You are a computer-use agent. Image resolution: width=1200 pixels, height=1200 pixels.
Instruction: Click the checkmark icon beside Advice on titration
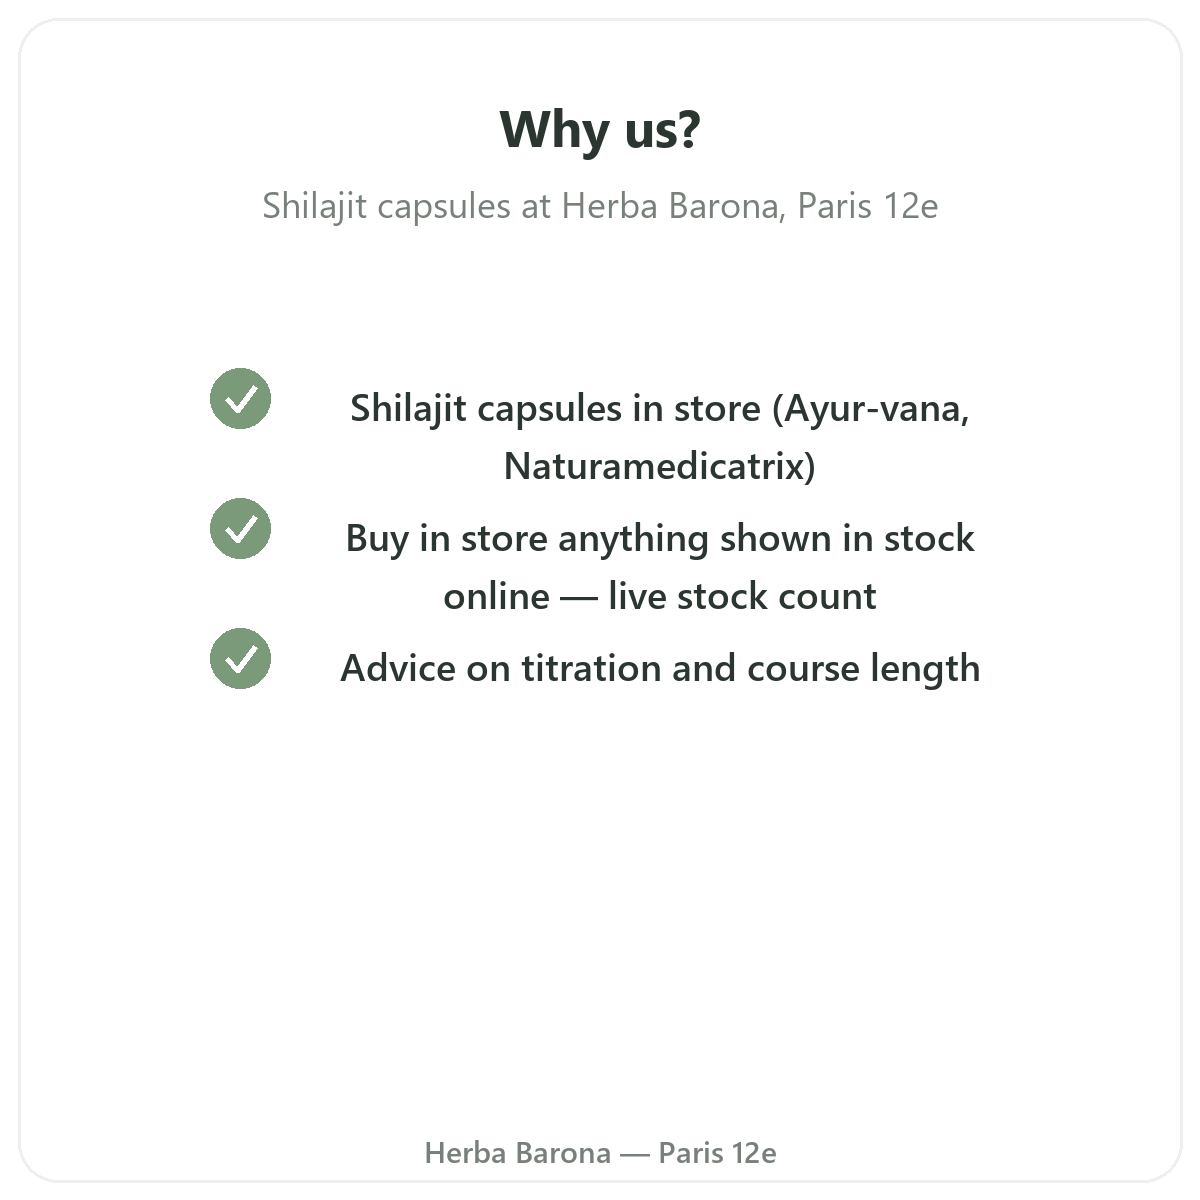click(240, 659)
